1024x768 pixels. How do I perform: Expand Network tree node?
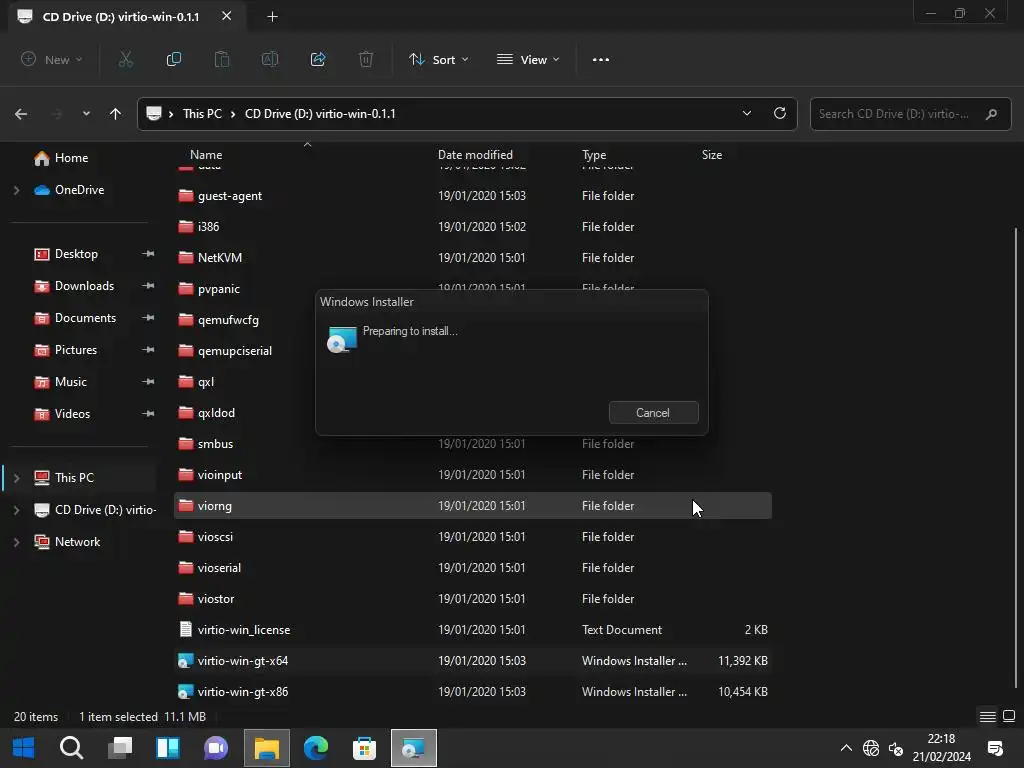point(16,542)
